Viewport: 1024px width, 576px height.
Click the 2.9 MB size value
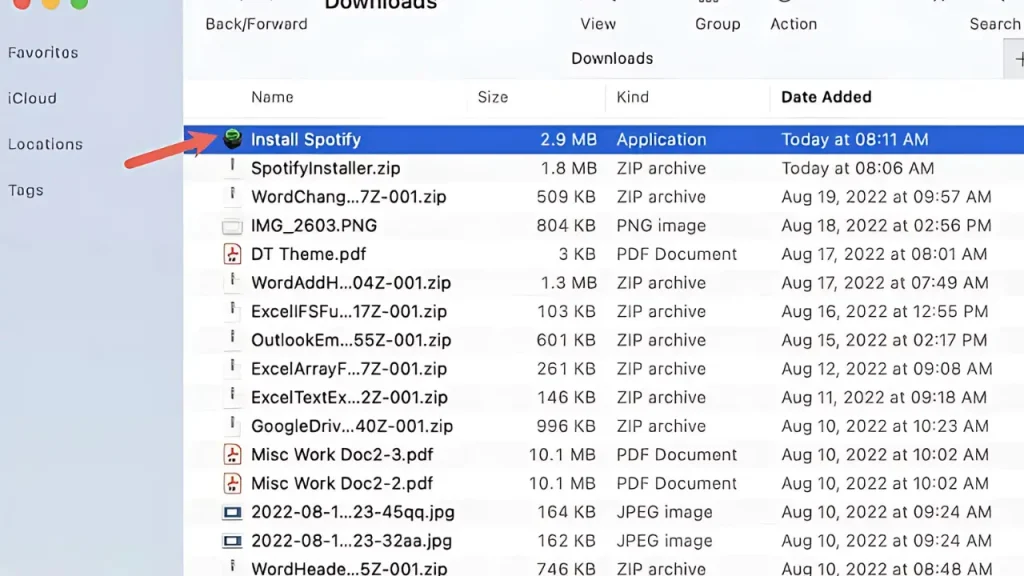pos(568,139)
